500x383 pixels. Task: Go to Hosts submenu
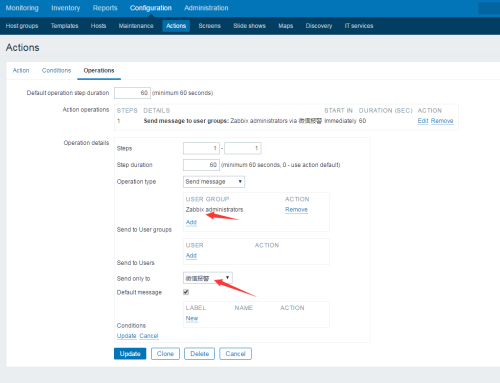point(98,26)
